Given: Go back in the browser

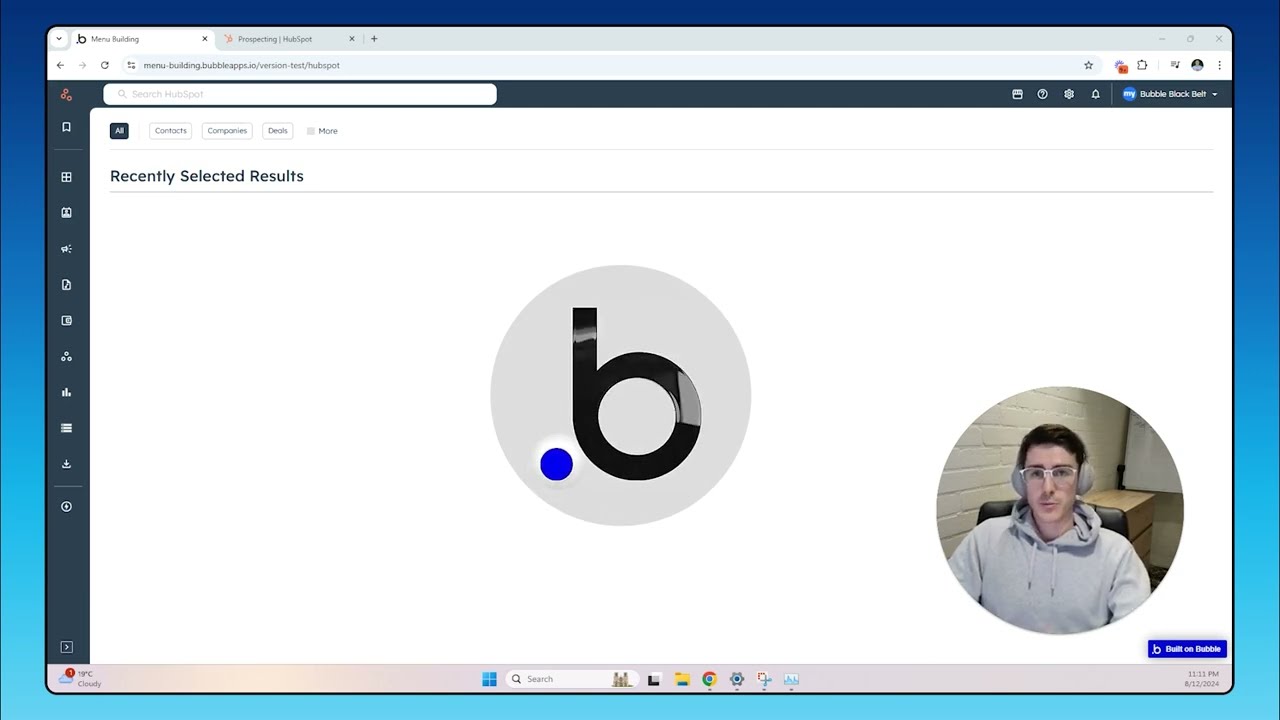Looking at the screenshot, I should point(60,65).
